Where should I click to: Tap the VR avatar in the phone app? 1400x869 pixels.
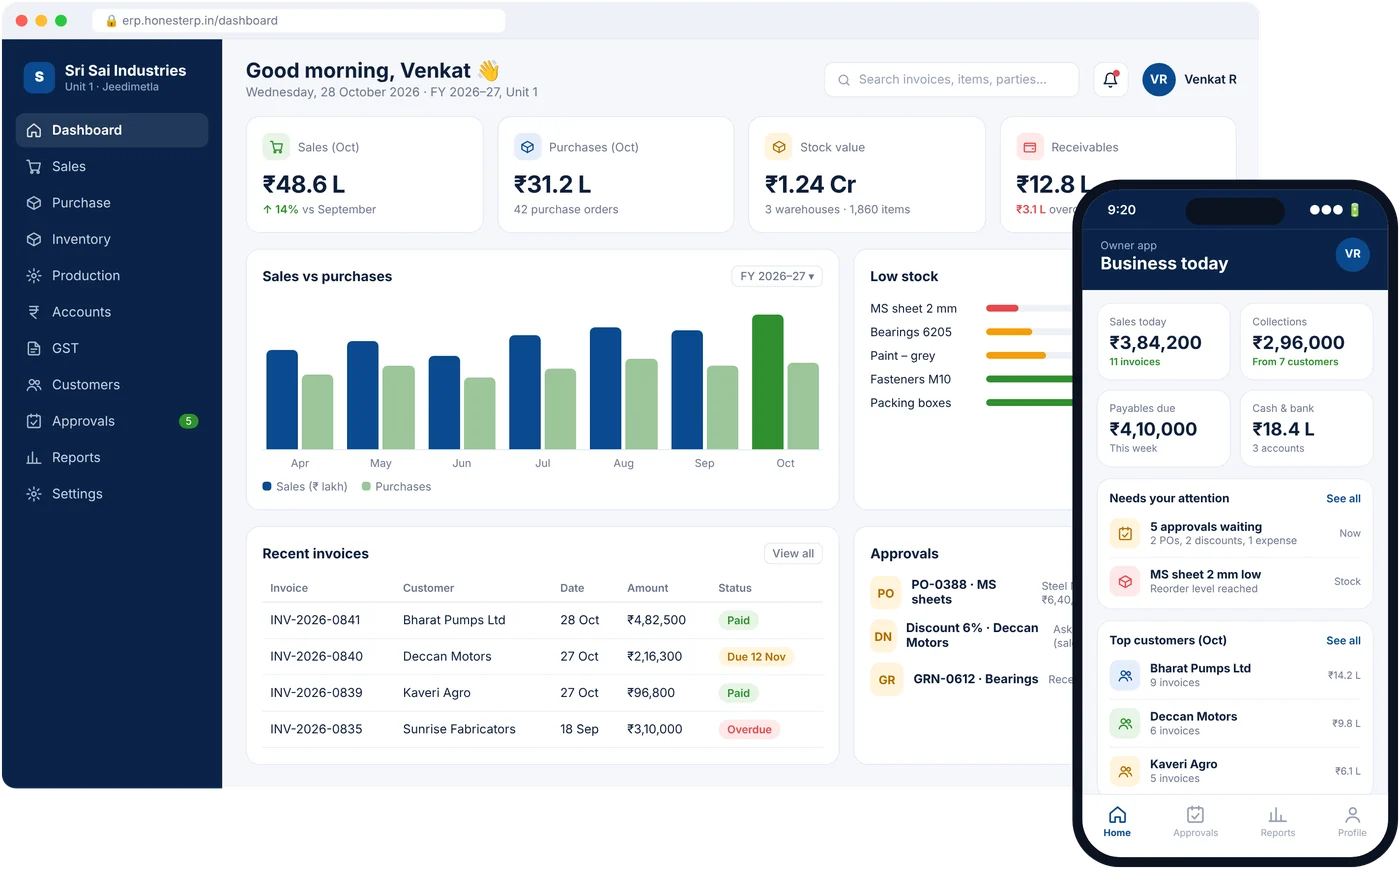[1353, 254]
